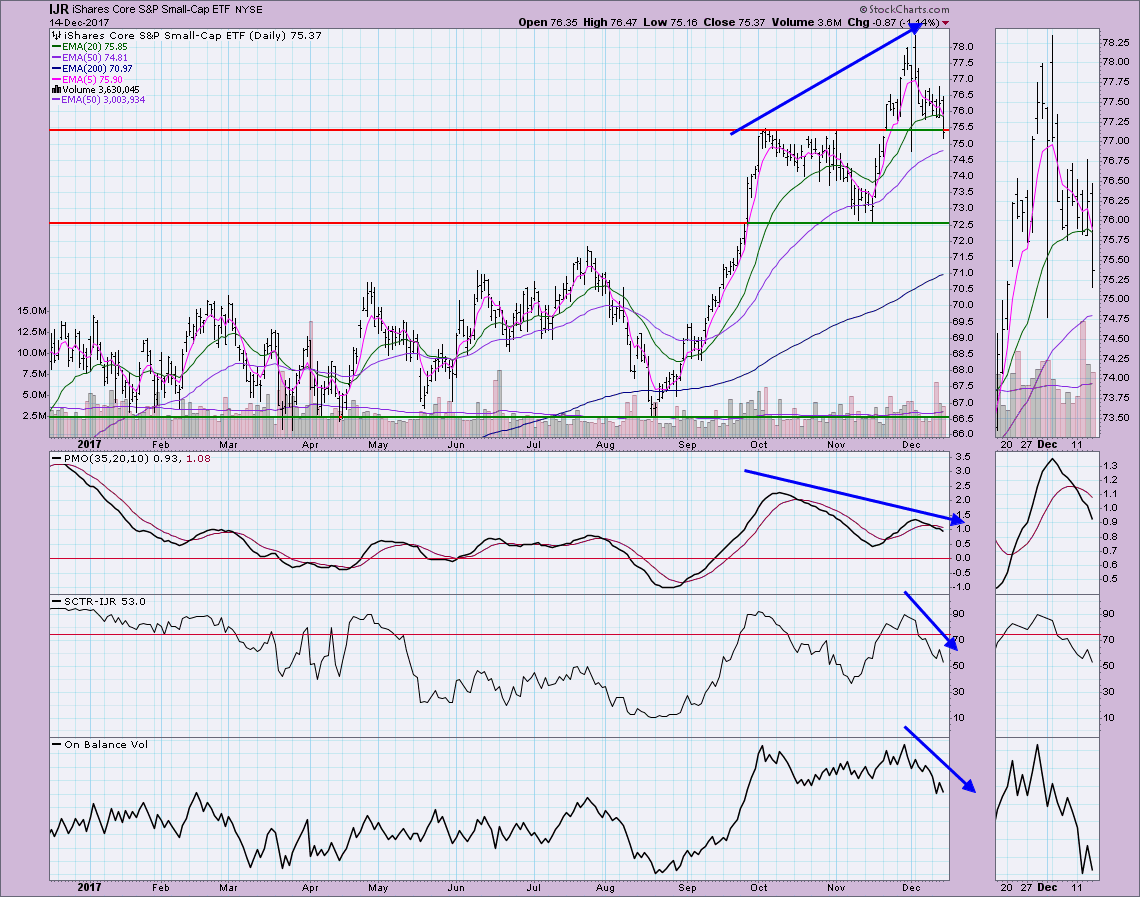Click the blue arrowhead on On Balance Vol panel
The image size is (1140, 897).
pyautogui.click(x=968, y=787)
